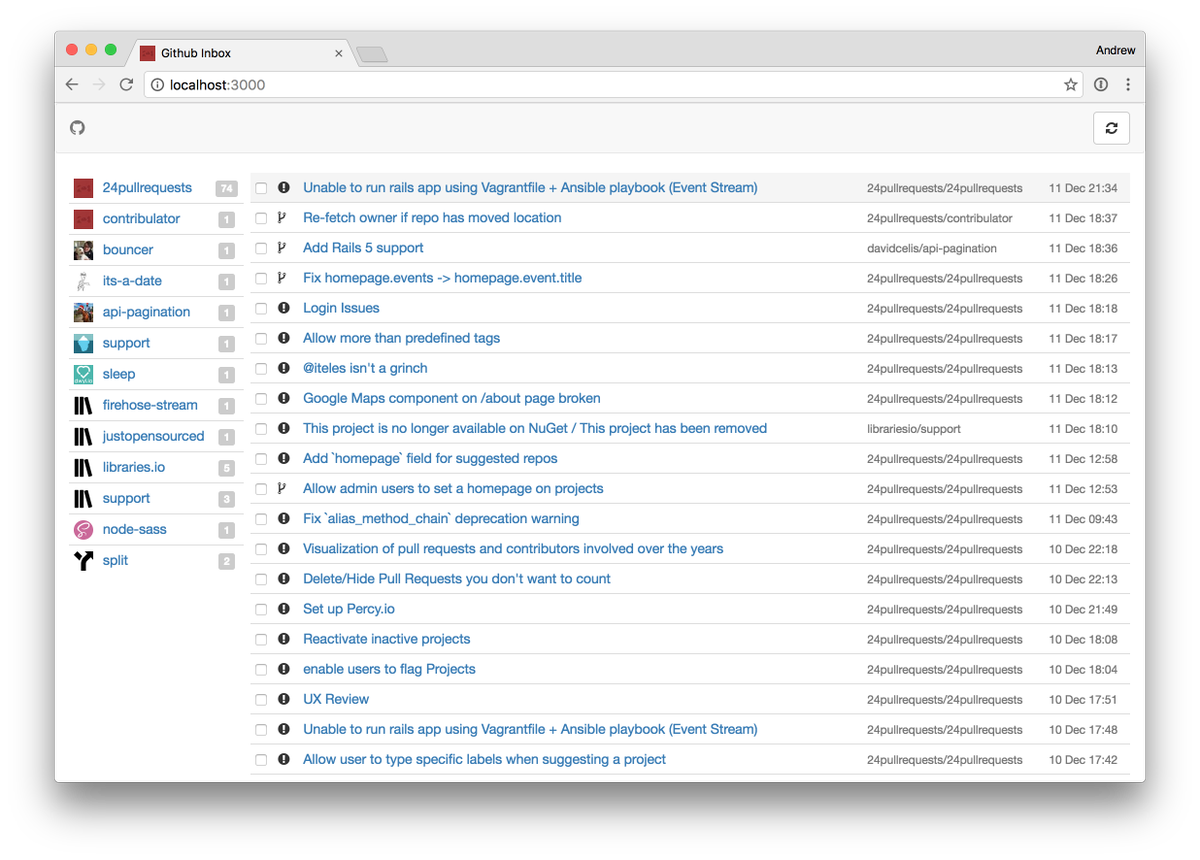Click the 11 Dec 21:34 timestamp

[x=1083, y=188]
